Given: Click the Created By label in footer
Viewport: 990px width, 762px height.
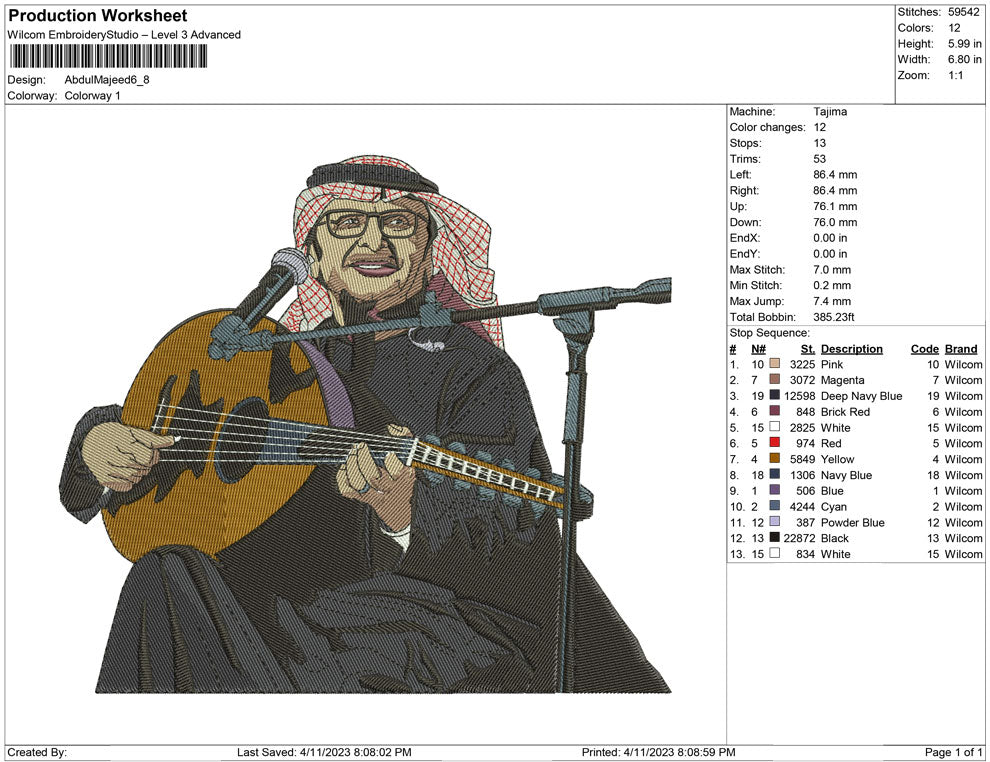Looking at the screenshot, I should pyautogui.click(x=37, y=752).
